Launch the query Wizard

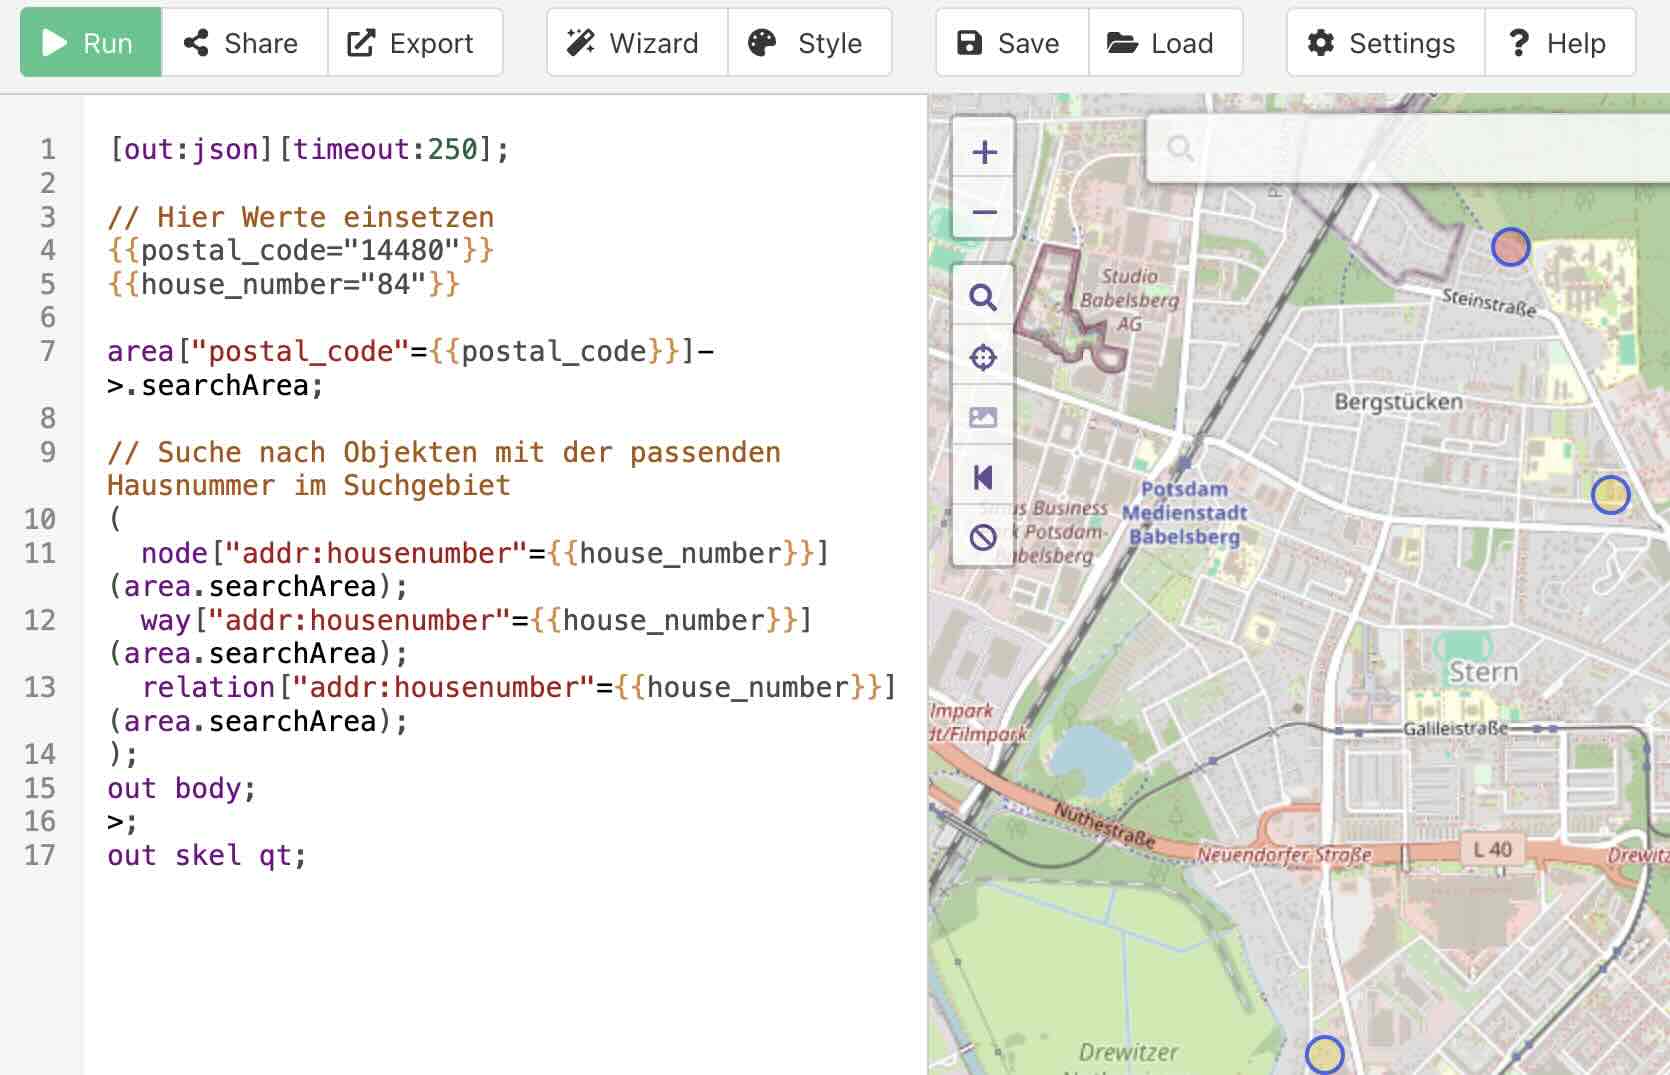tap(636, 42)
